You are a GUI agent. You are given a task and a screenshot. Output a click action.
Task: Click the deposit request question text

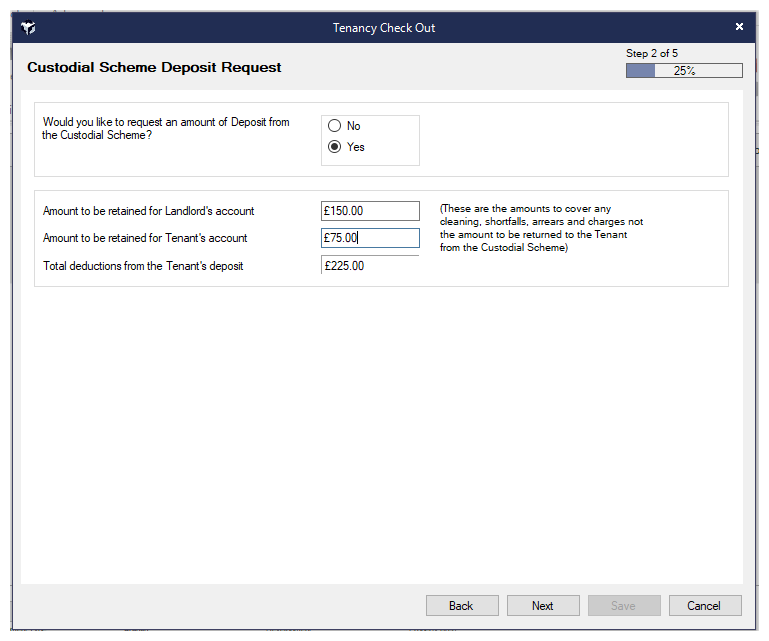pyautogui.click(x=166, y=129)
